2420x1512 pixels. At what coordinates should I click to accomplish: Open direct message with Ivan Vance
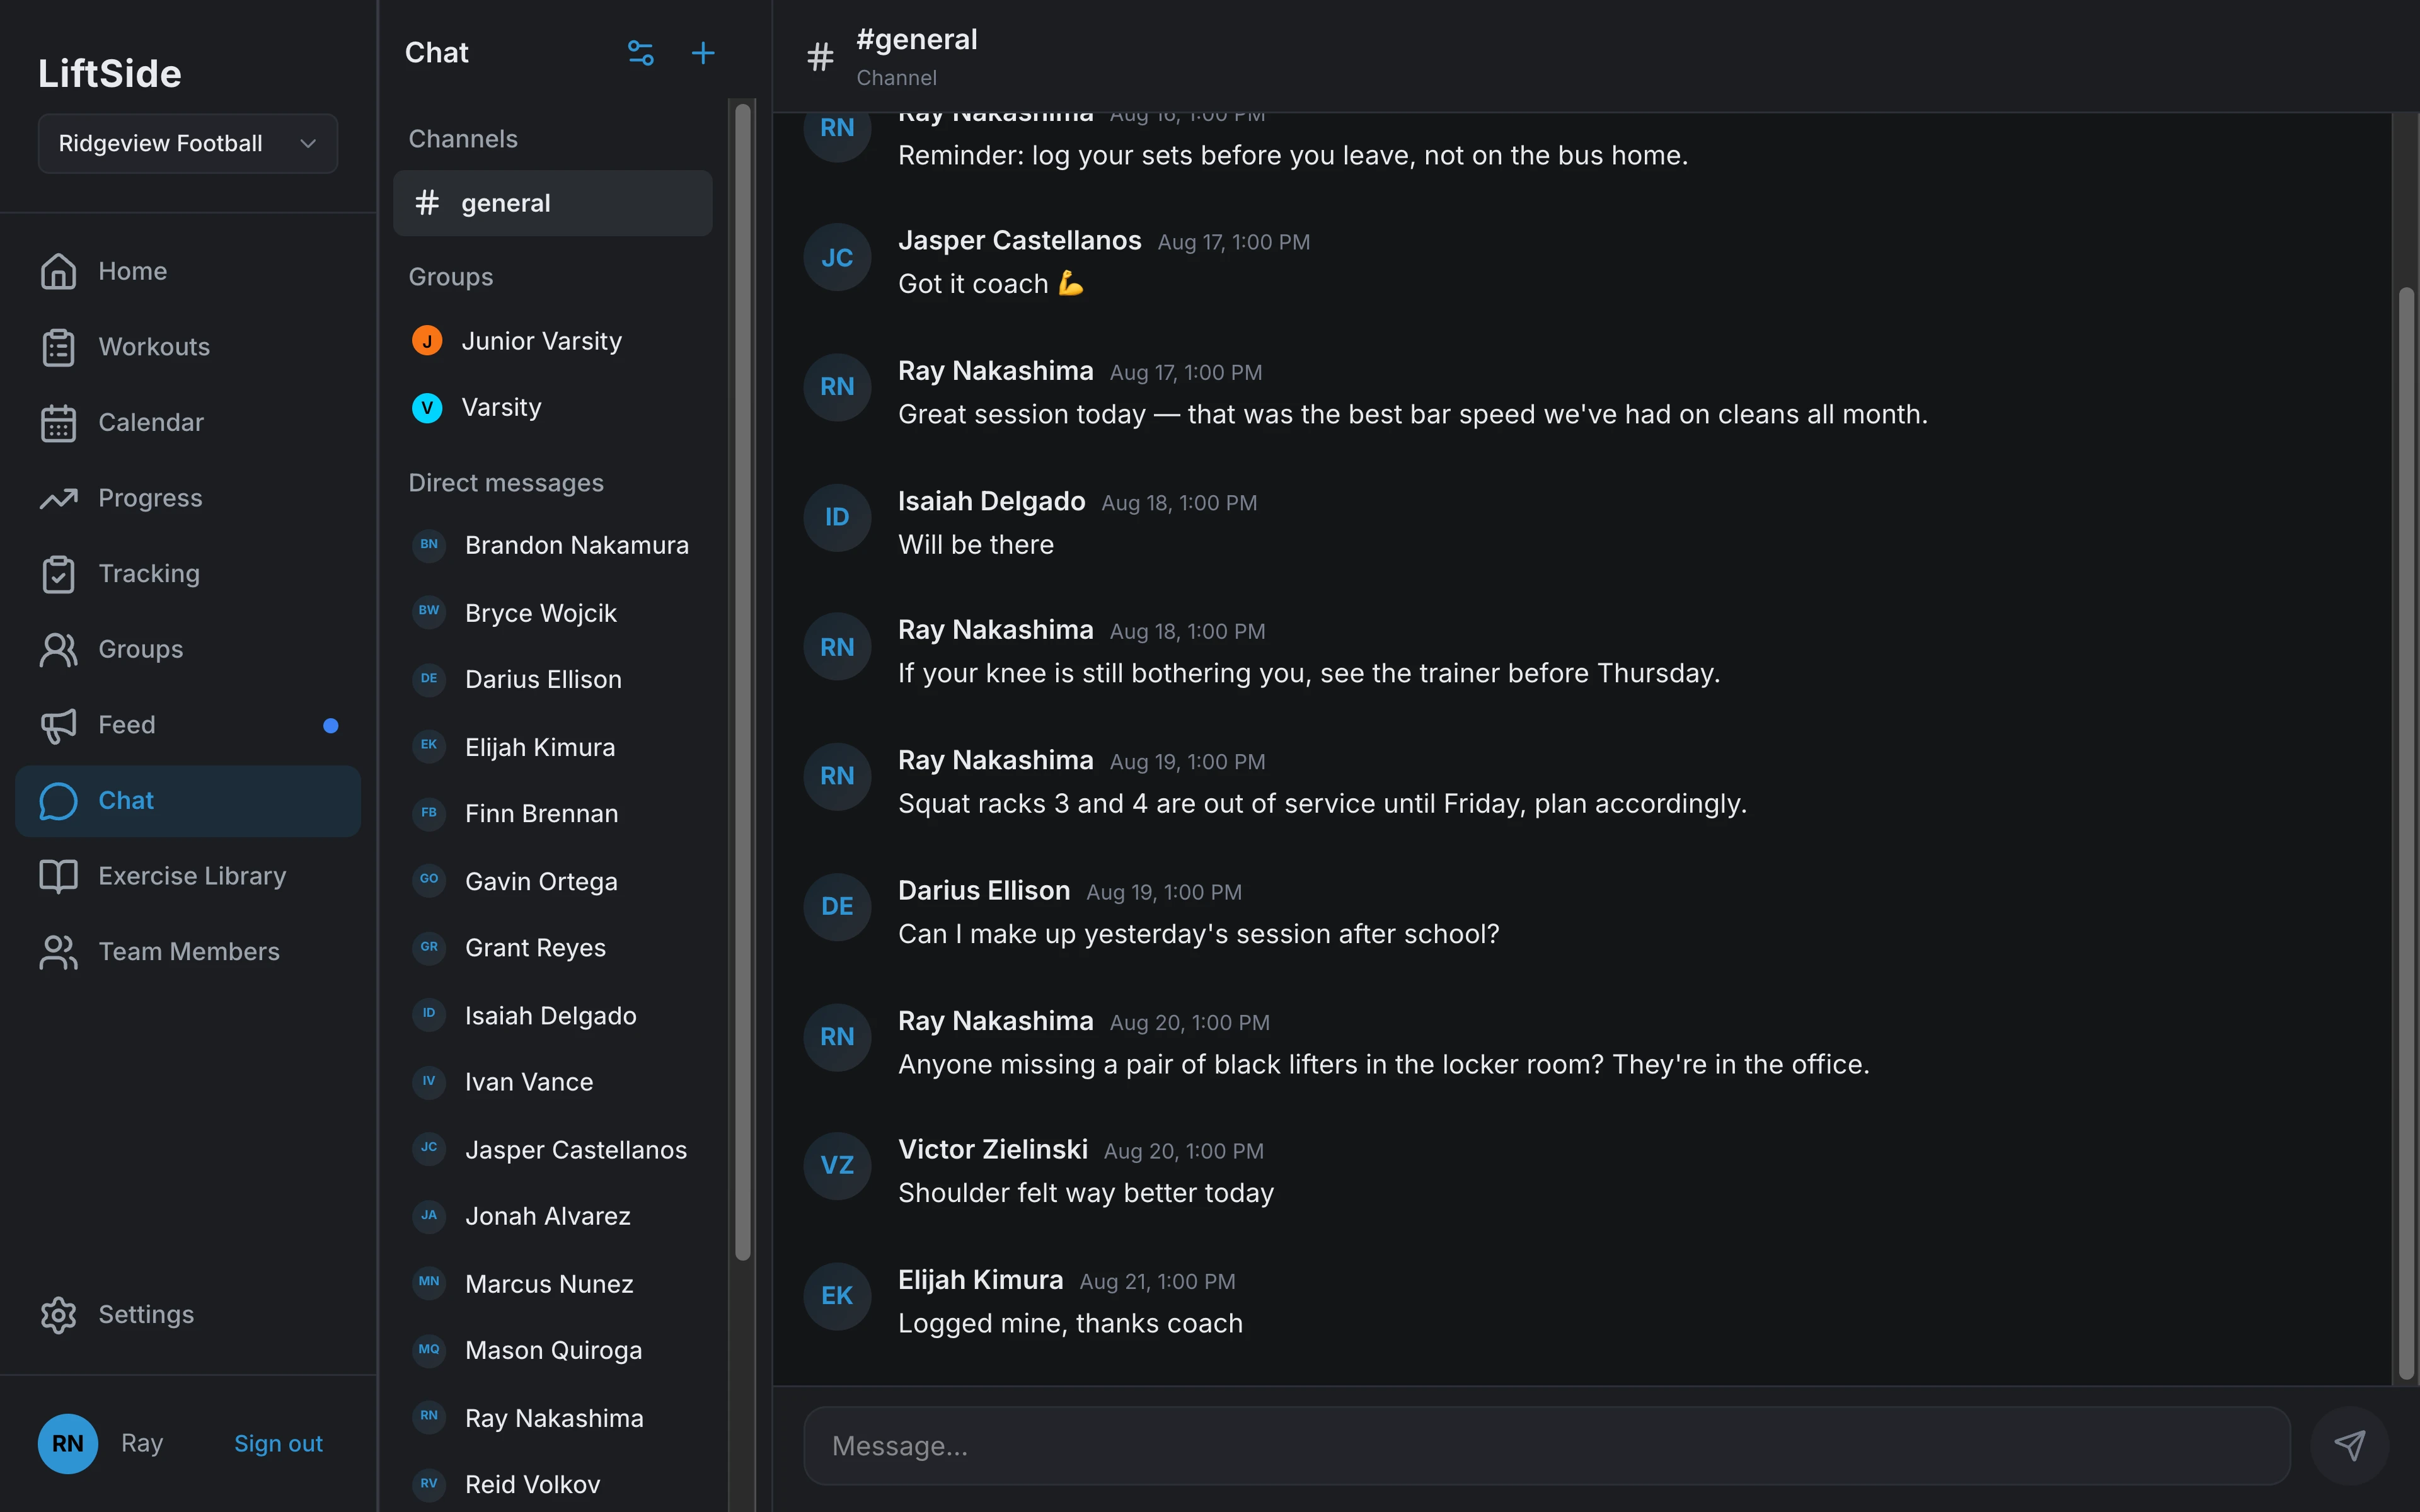click(x=553, y=1082)
